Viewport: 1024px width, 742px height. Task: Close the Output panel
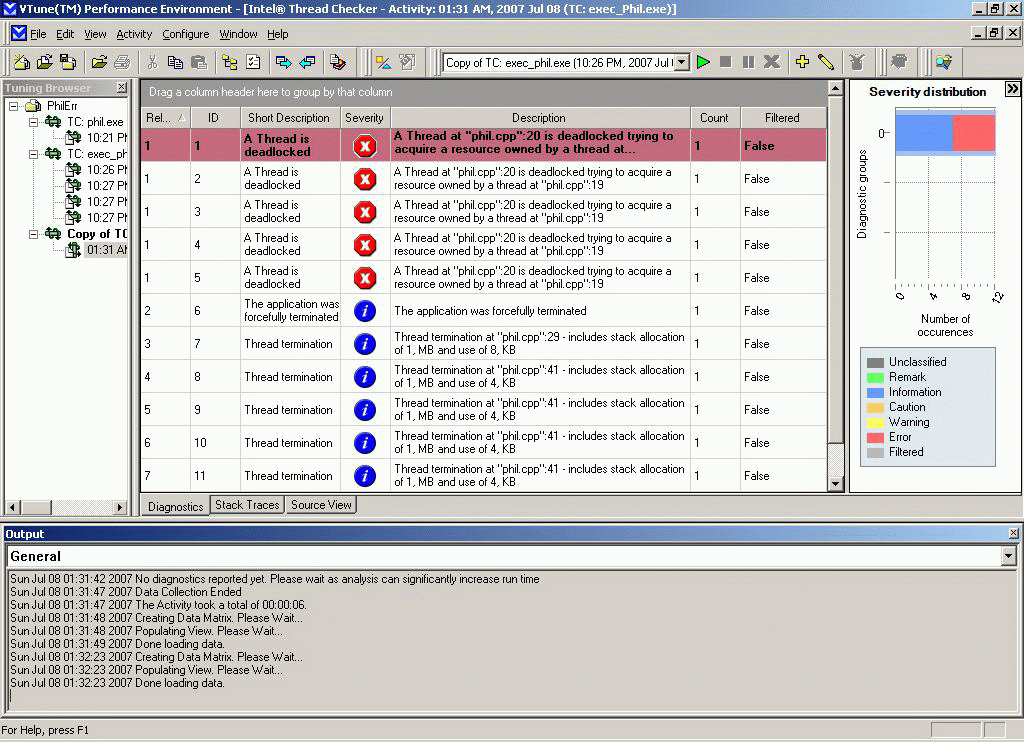point(1014,534)
